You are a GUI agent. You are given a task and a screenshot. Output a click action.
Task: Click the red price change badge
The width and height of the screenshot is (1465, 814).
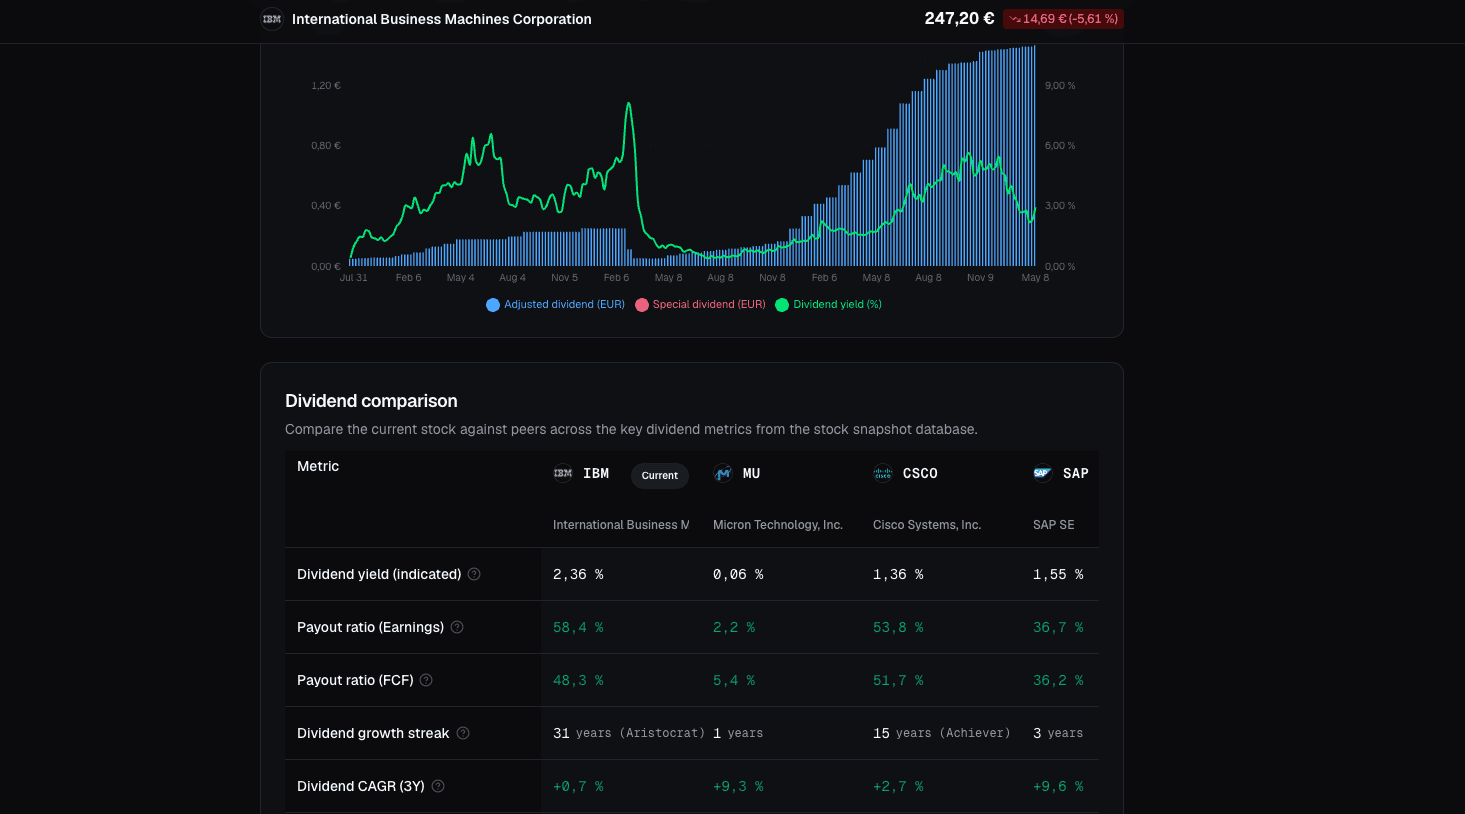click(1063, 19)
